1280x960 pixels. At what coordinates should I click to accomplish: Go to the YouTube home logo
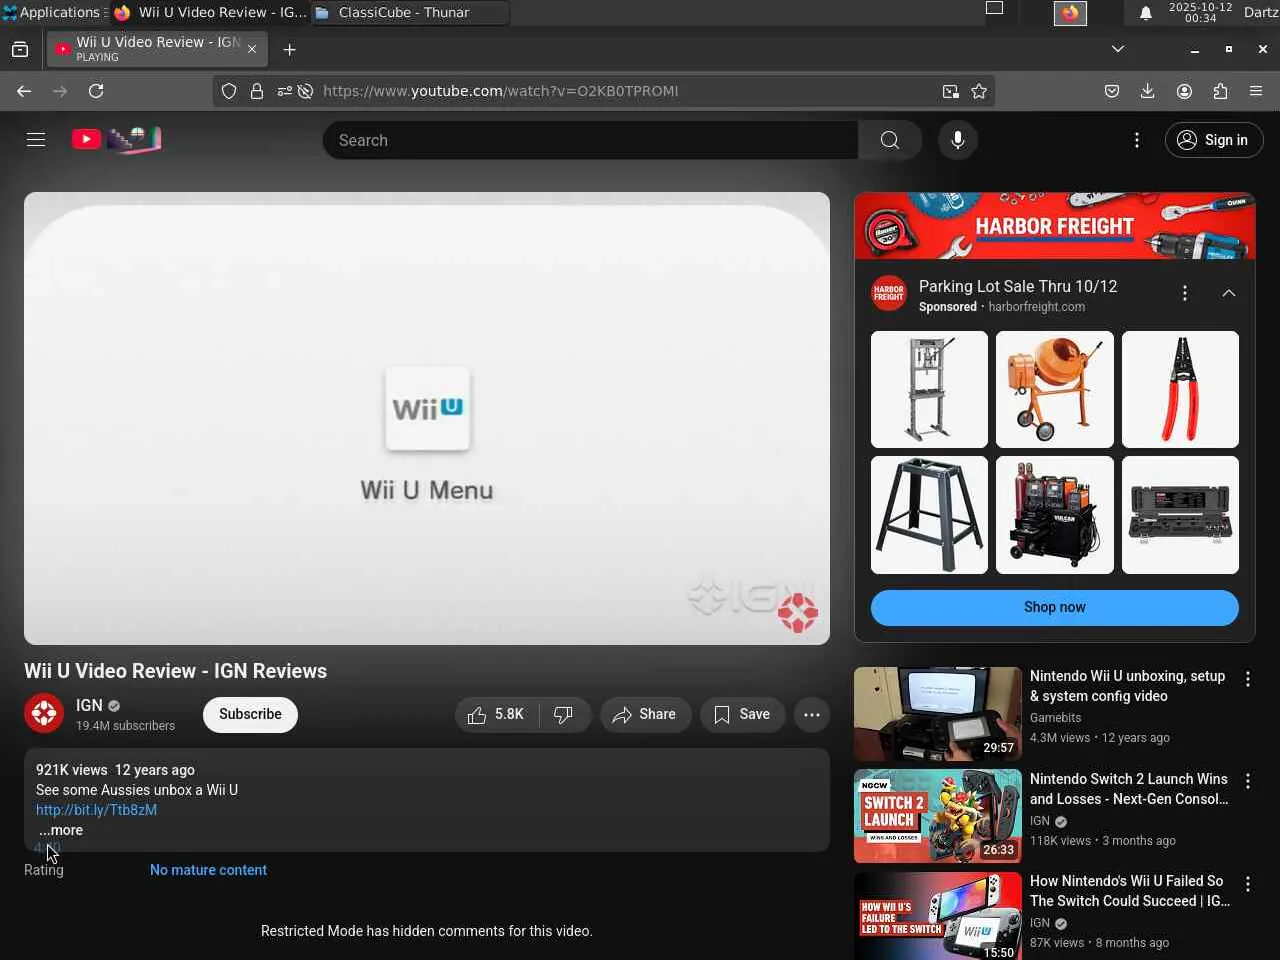[116, 140]
